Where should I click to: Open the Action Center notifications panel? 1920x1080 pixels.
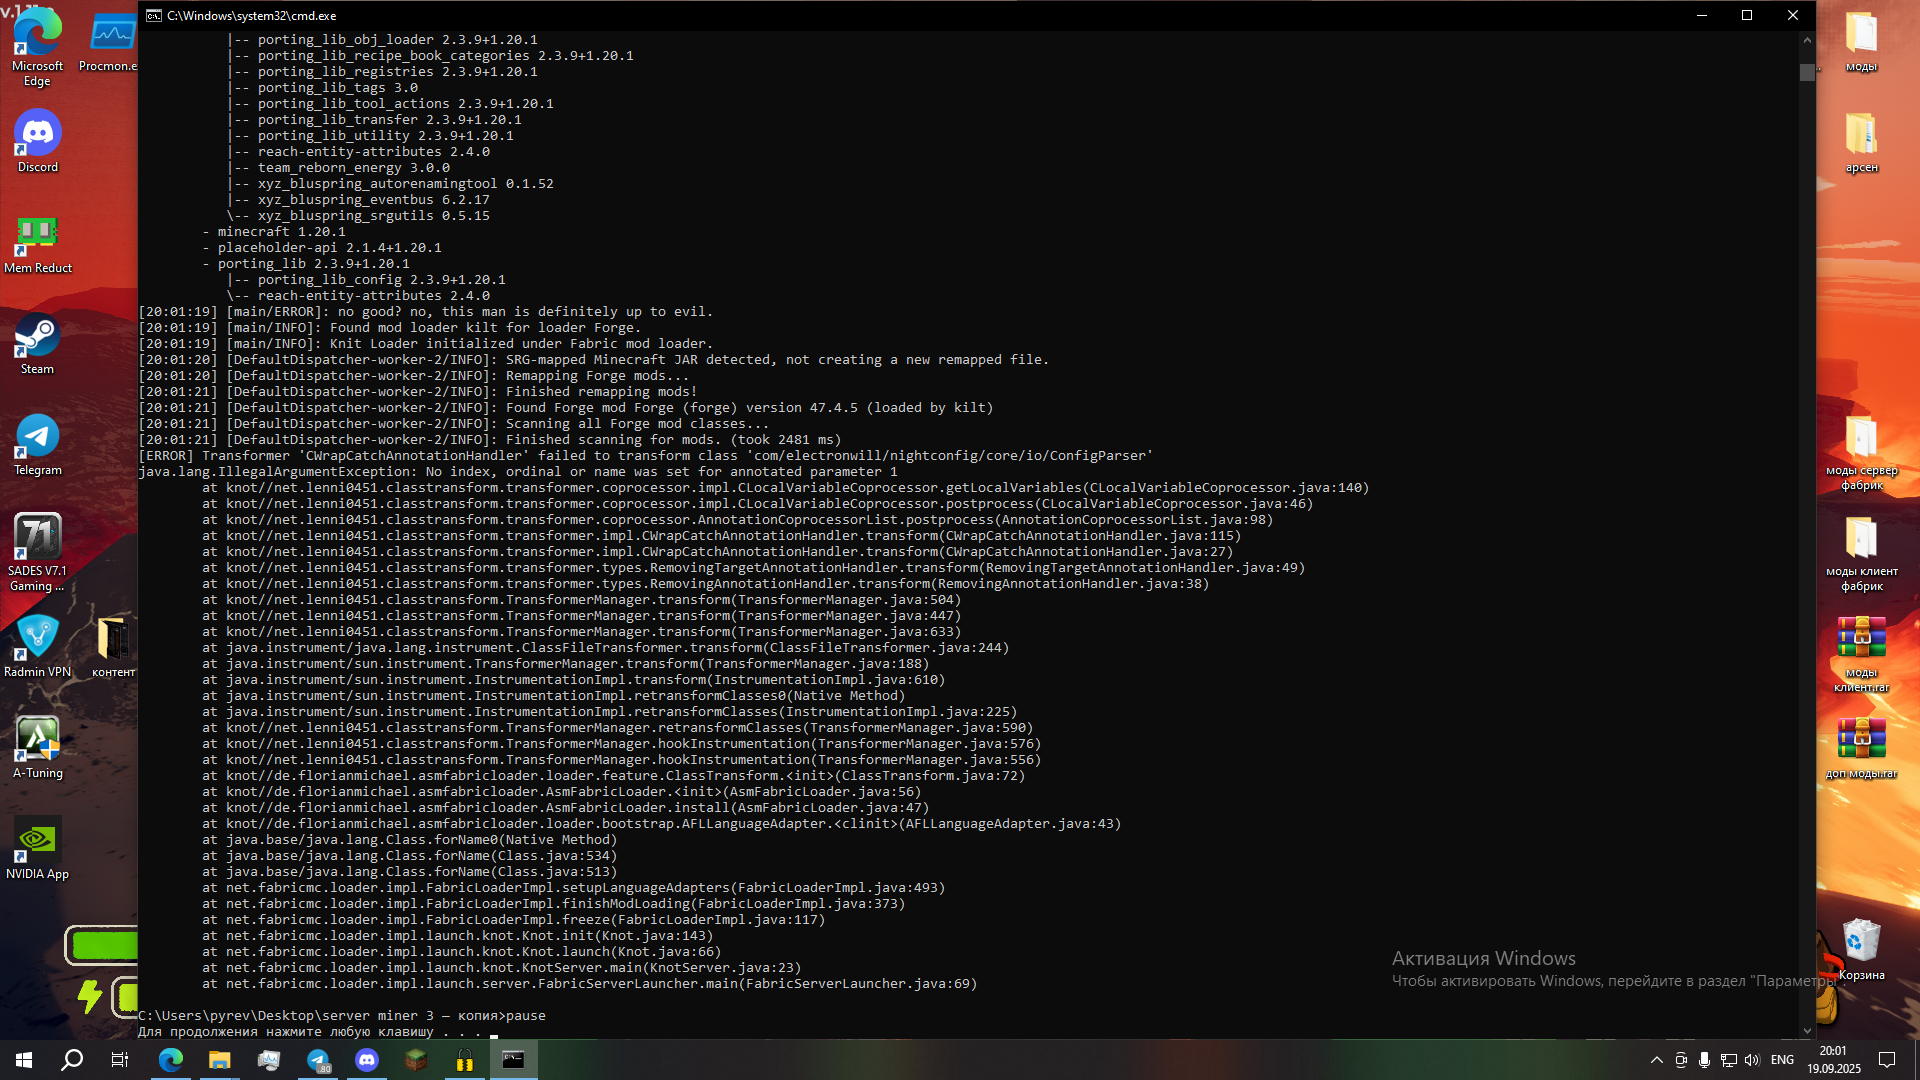pyautogui.click(x=1886, y=1060)
